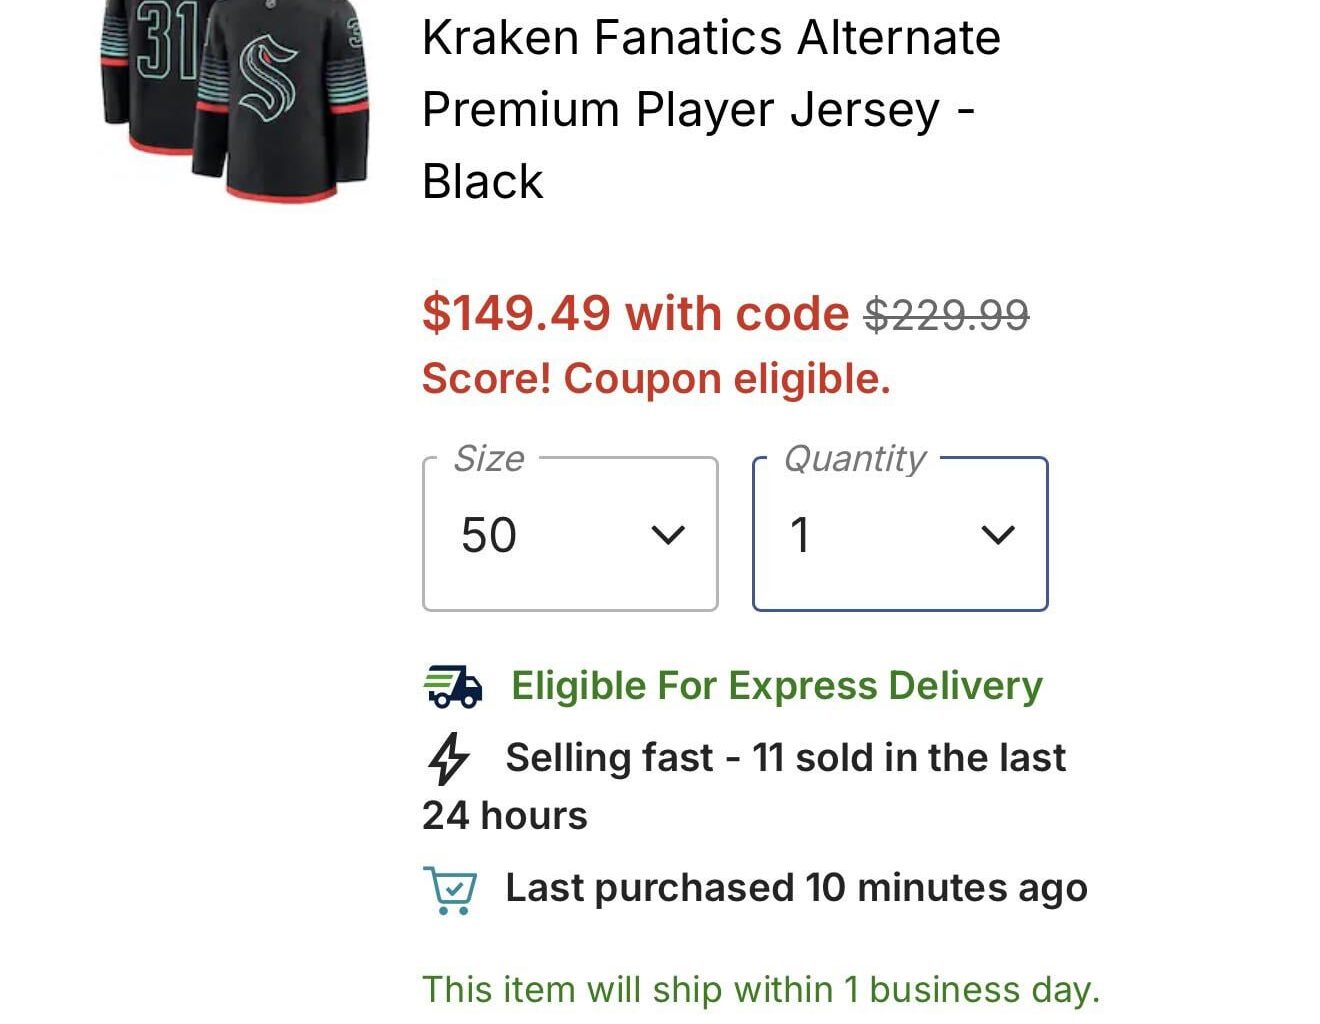
Task: Click the express delivery truck icon
Action: tap(453, 687)
